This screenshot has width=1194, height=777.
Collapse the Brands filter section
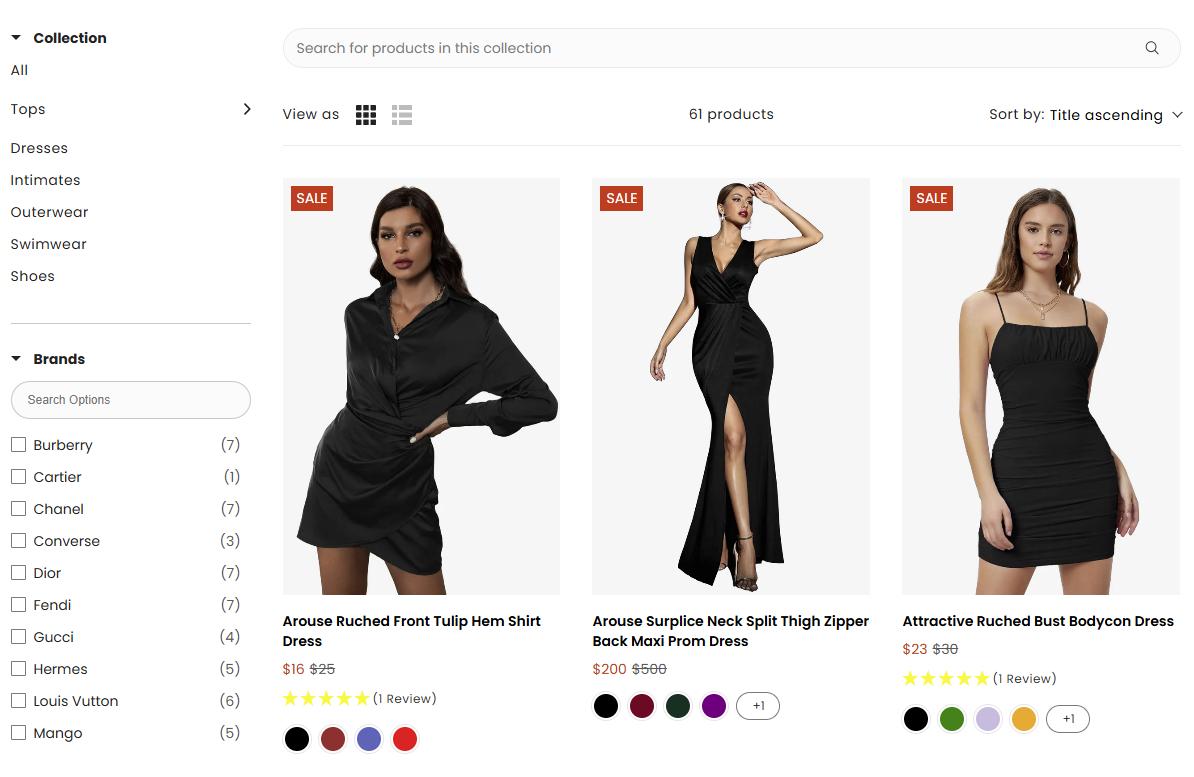tap(15, 358)
